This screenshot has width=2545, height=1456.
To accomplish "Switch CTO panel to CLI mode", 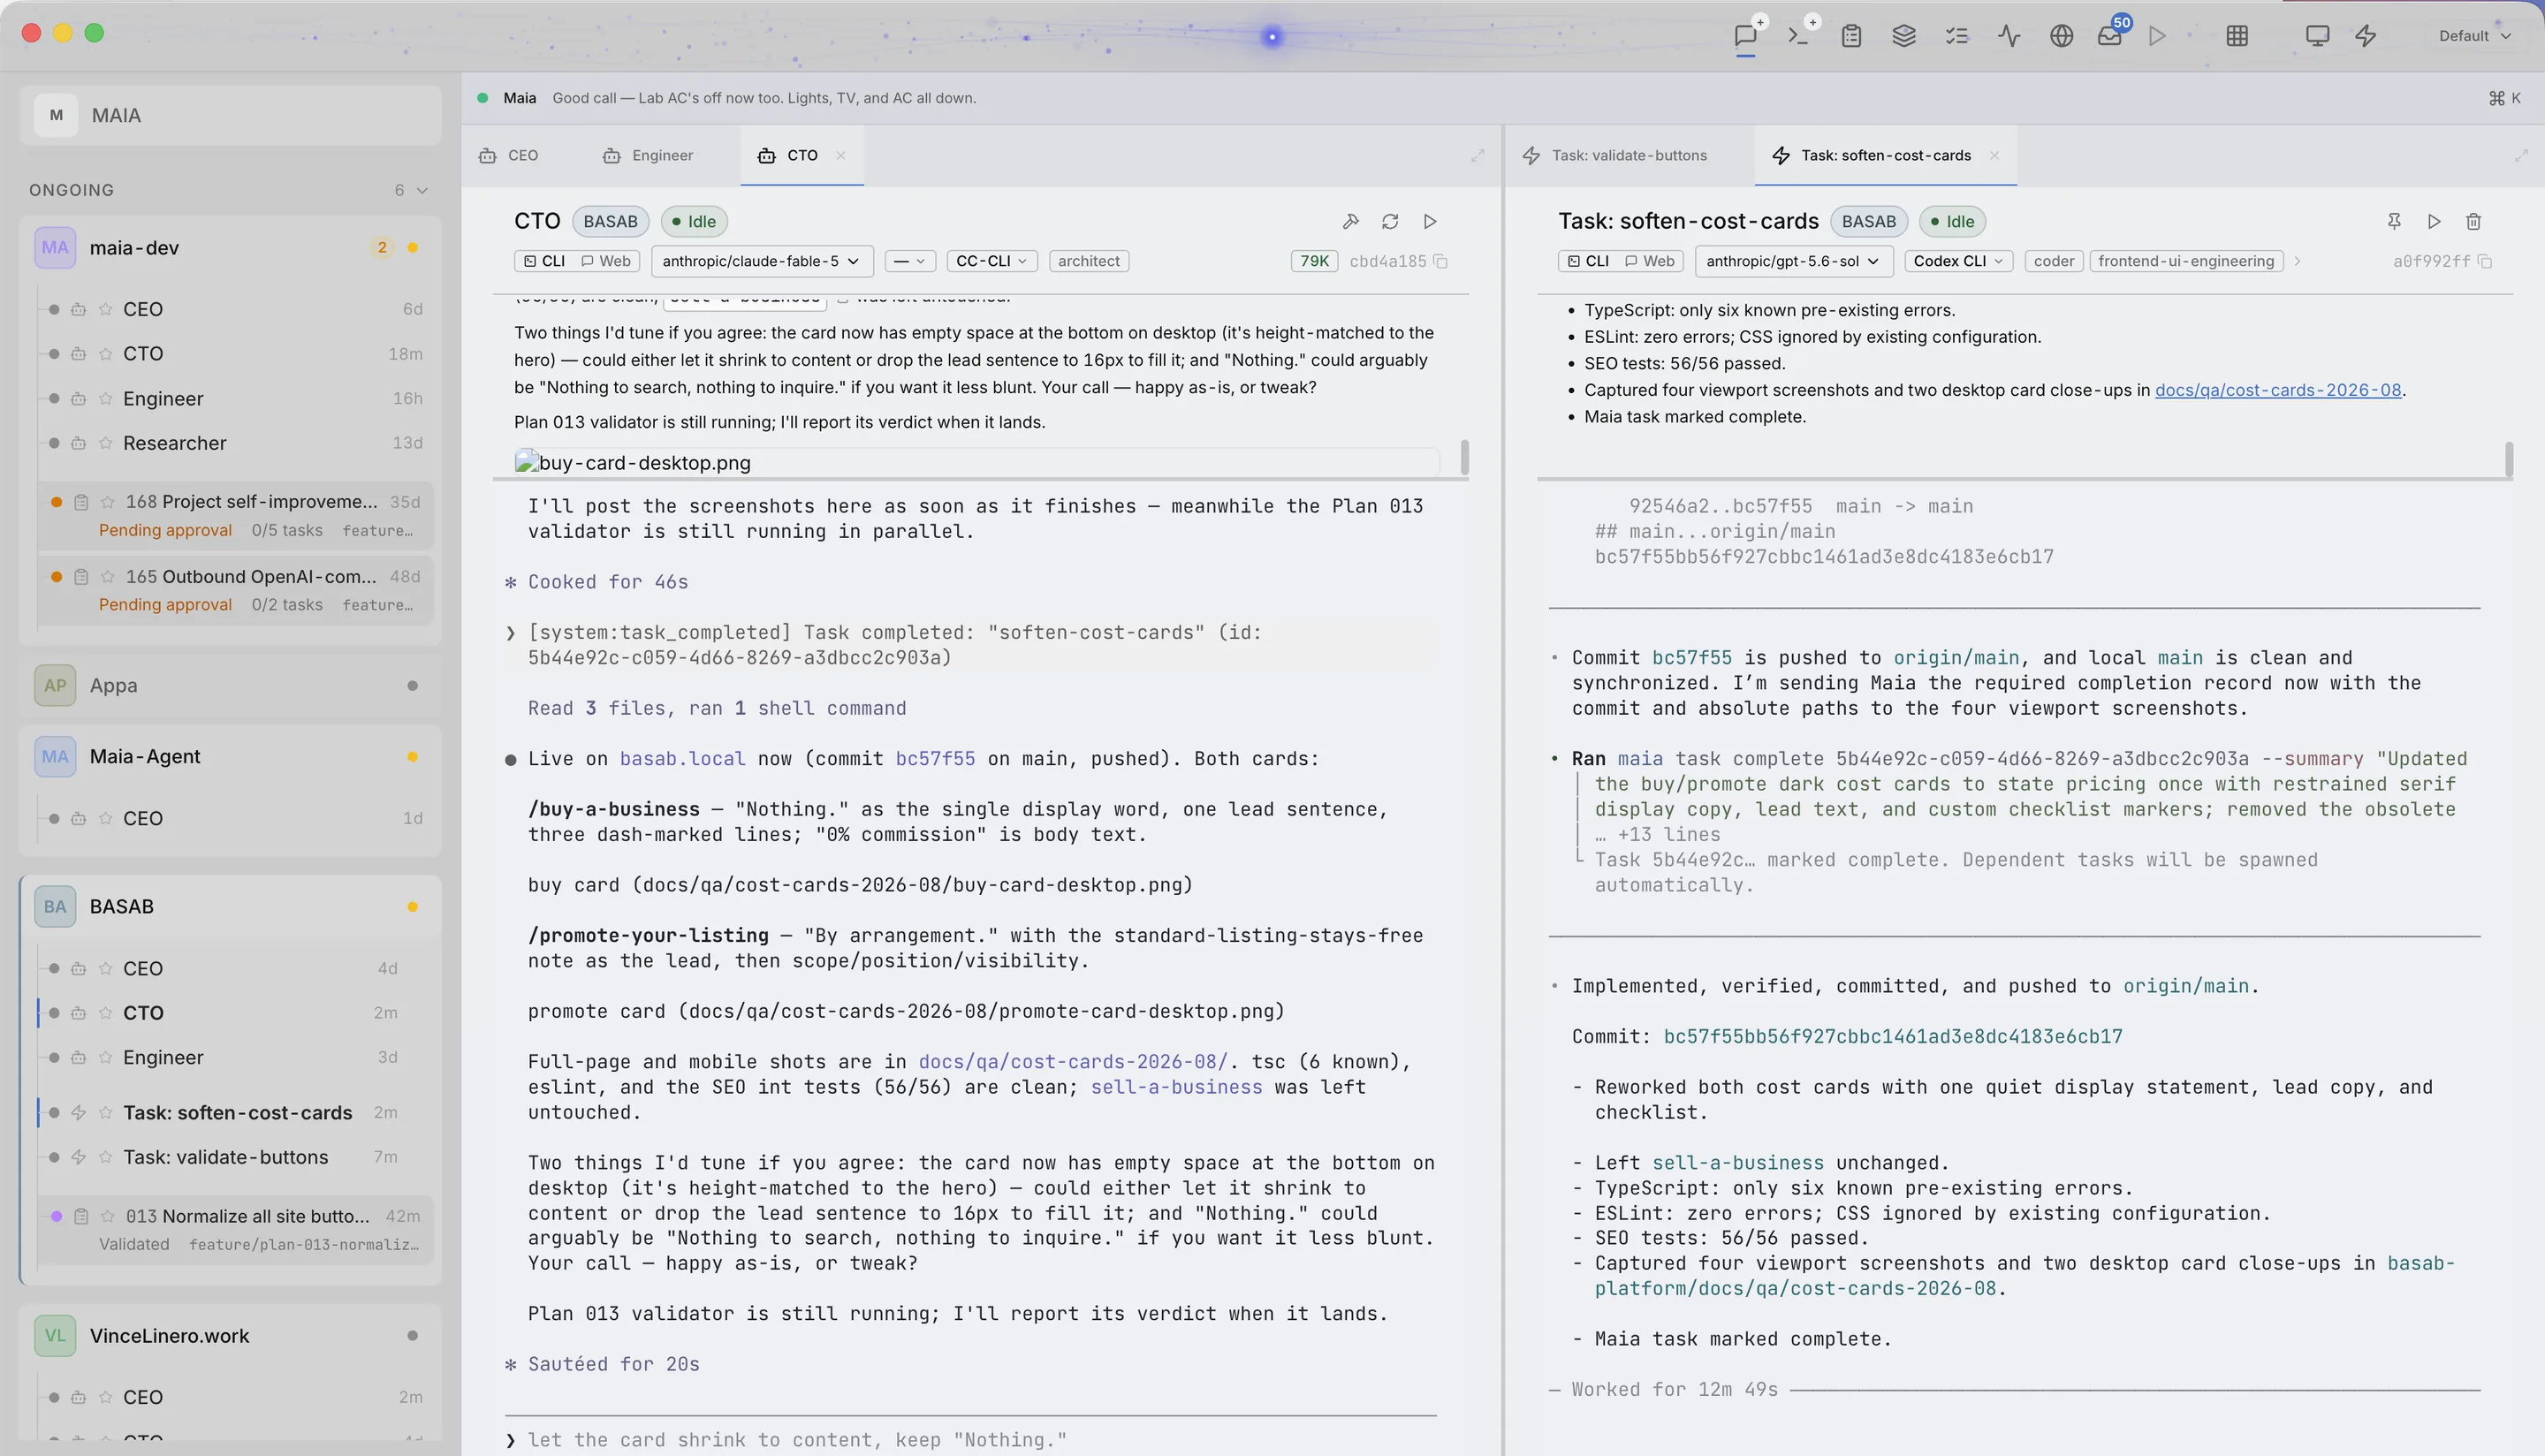I will click(x=545, y=261).
